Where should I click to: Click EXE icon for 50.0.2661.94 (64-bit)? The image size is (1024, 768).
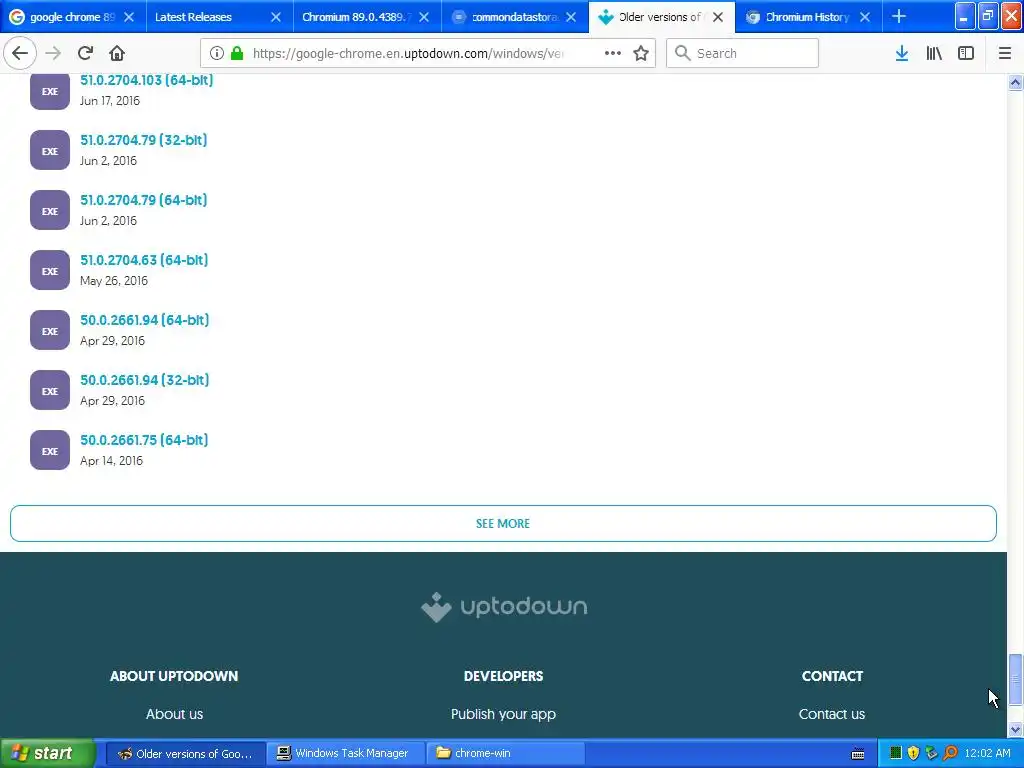click(x=50, y=330)
